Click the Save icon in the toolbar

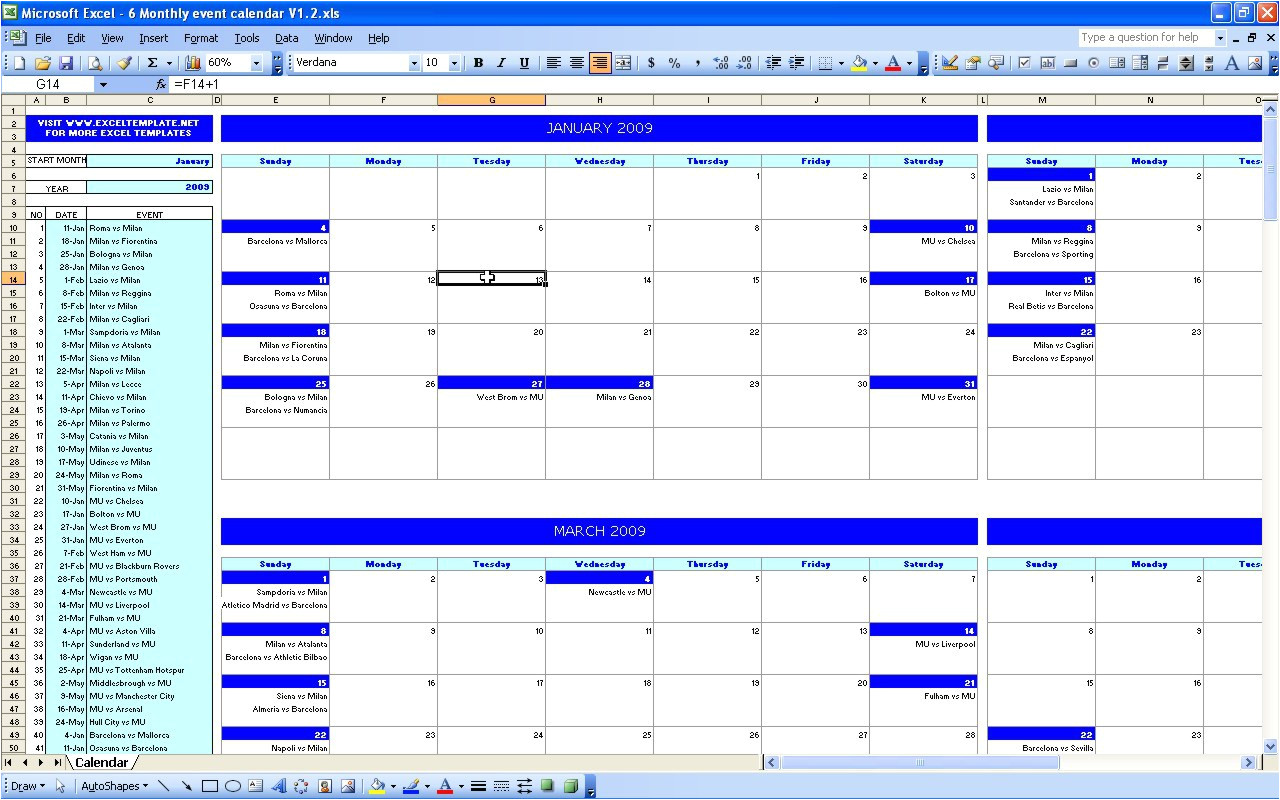66,63
